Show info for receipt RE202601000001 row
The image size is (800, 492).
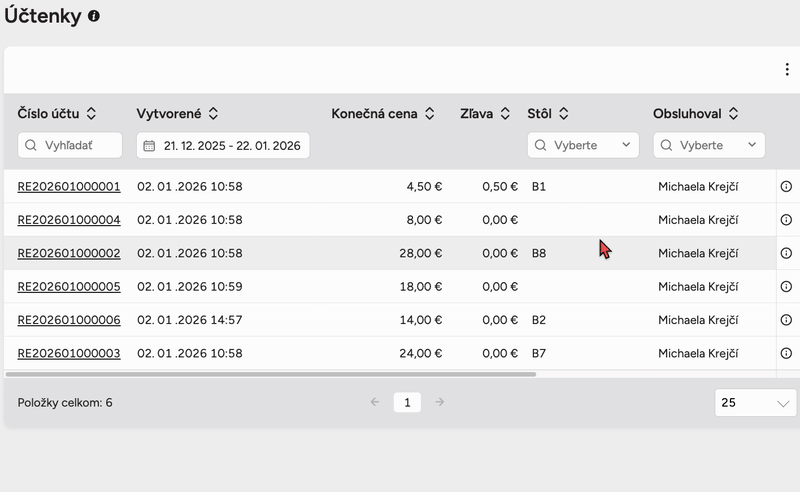(x=785, y=186)
